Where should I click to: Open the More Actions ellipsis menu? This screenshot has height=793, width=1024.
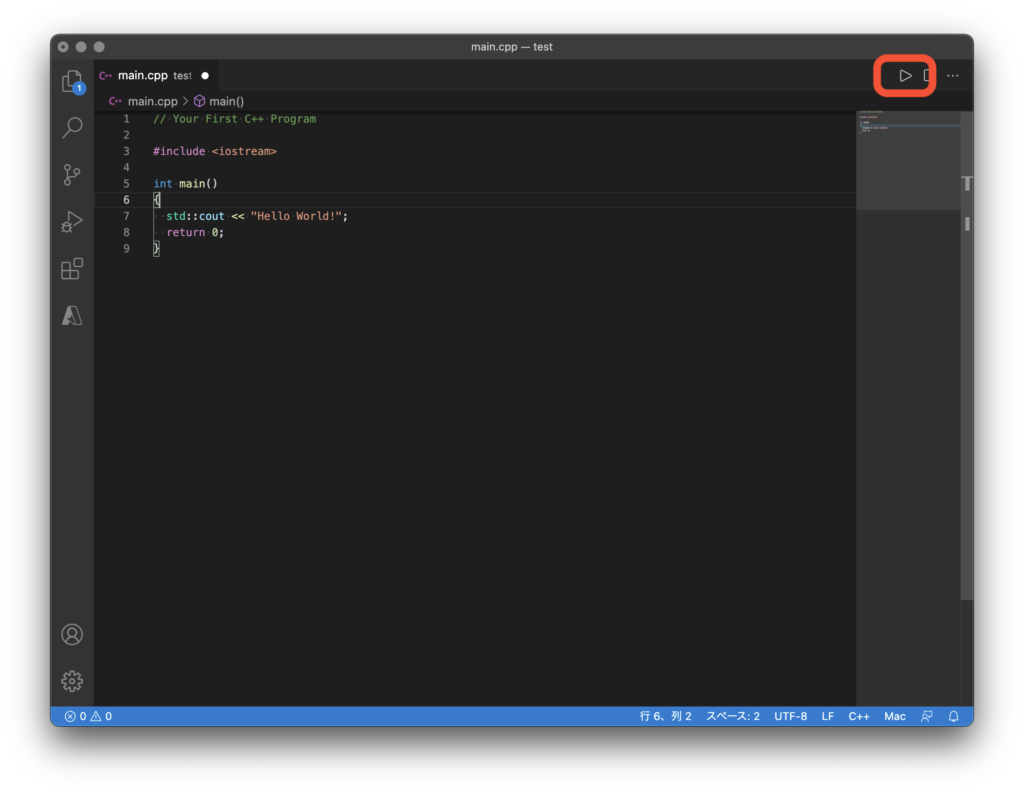pos(953,76)
